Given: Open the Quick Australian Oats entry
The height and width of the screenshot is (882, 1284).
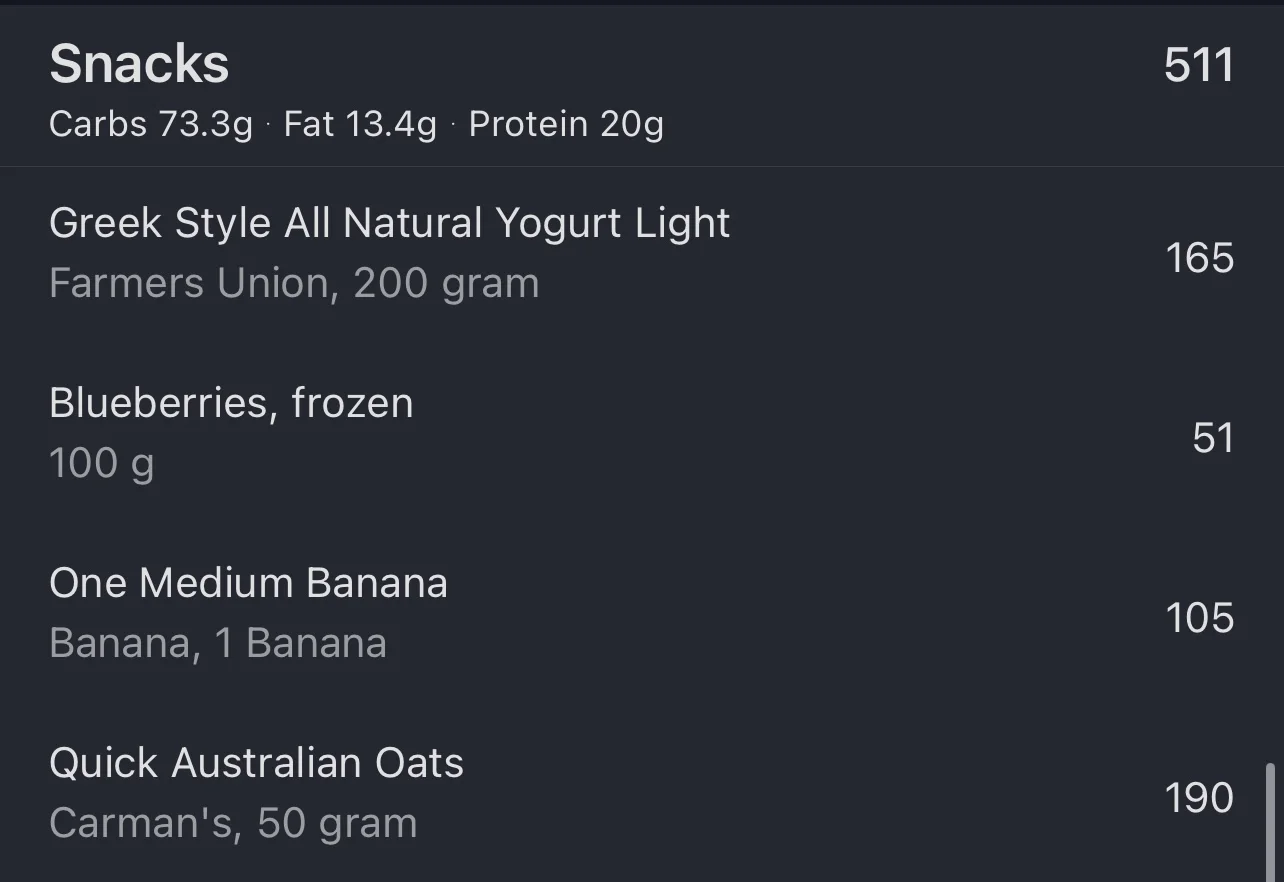Looking at the screenshot, I should (256, 763).
